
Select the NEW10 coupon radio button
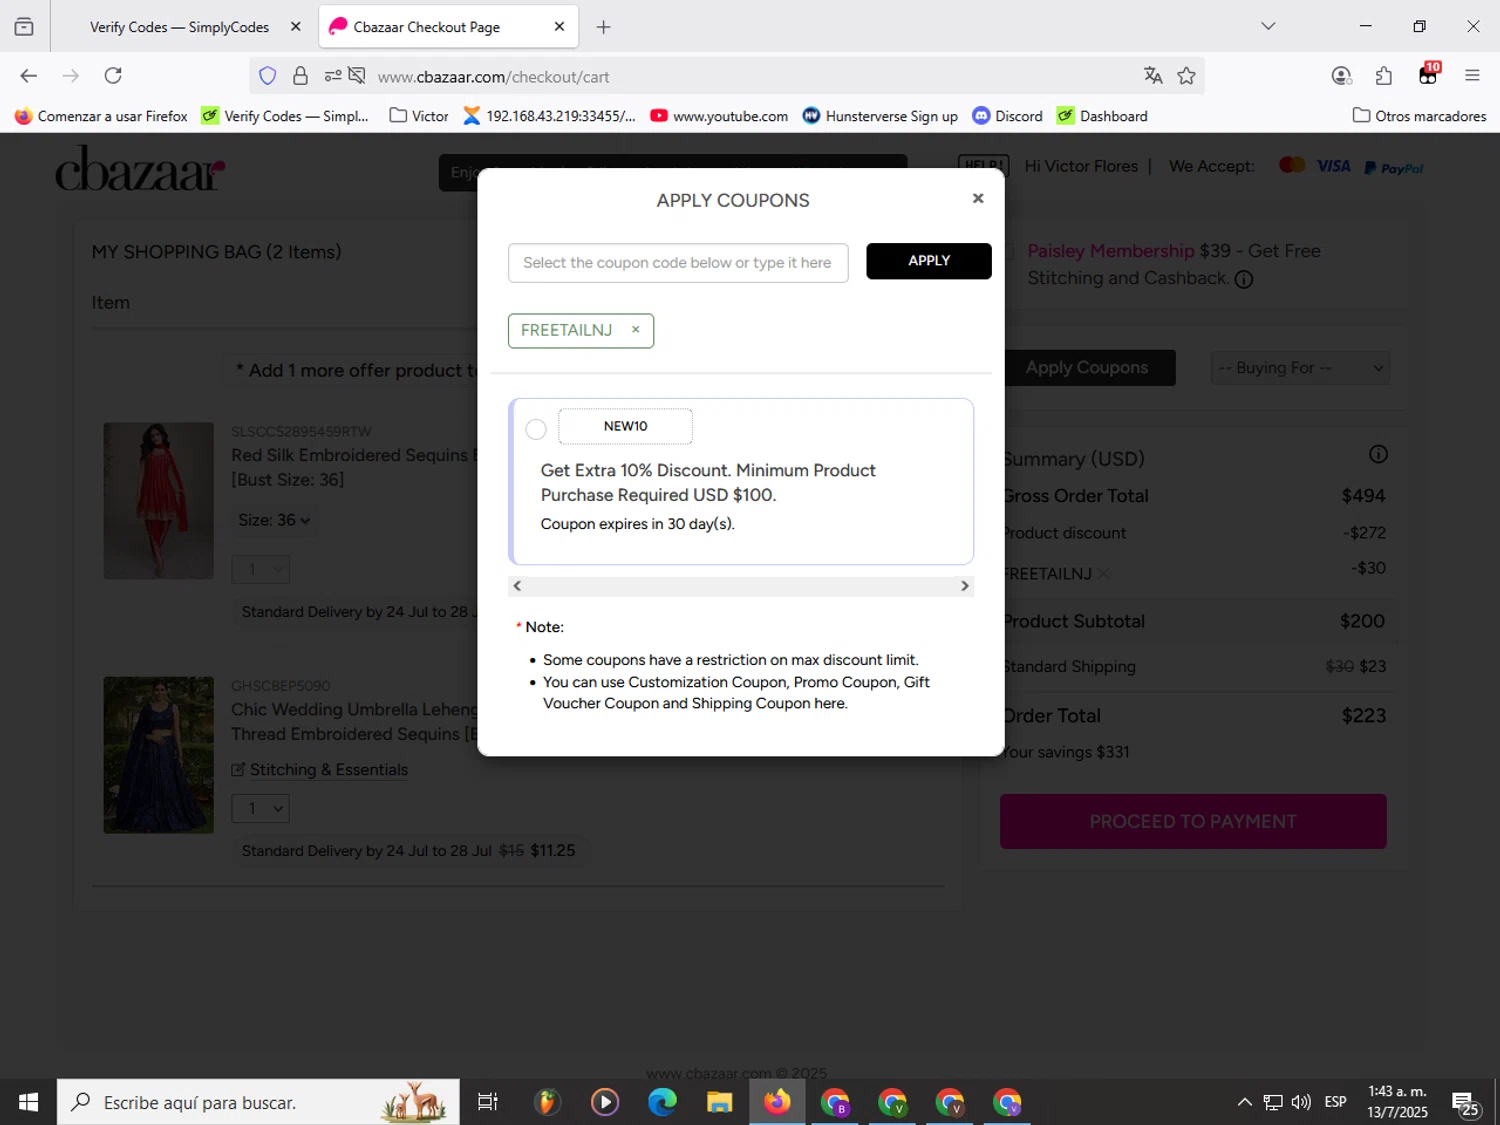(536, 429)
